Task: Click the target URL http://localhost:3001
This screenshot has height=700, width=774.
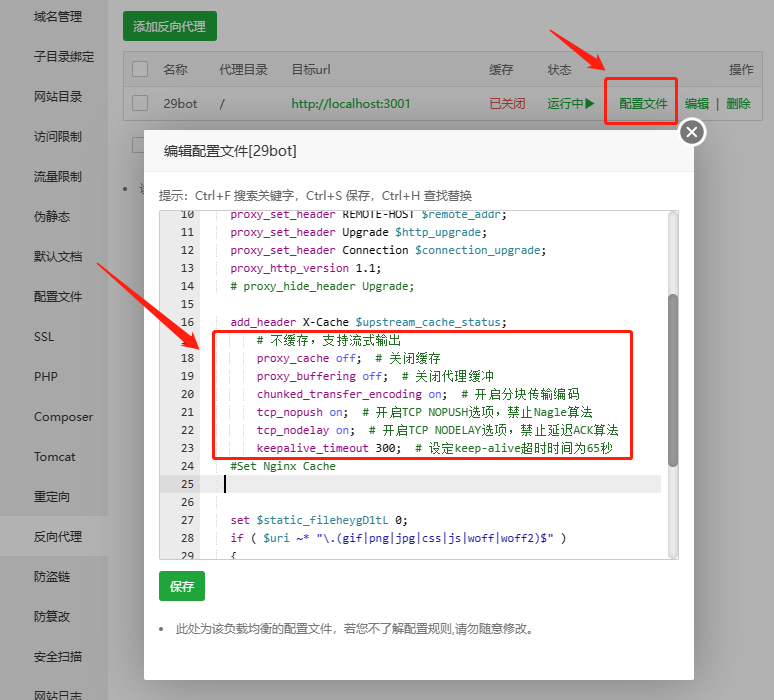Action: (351, 104)
